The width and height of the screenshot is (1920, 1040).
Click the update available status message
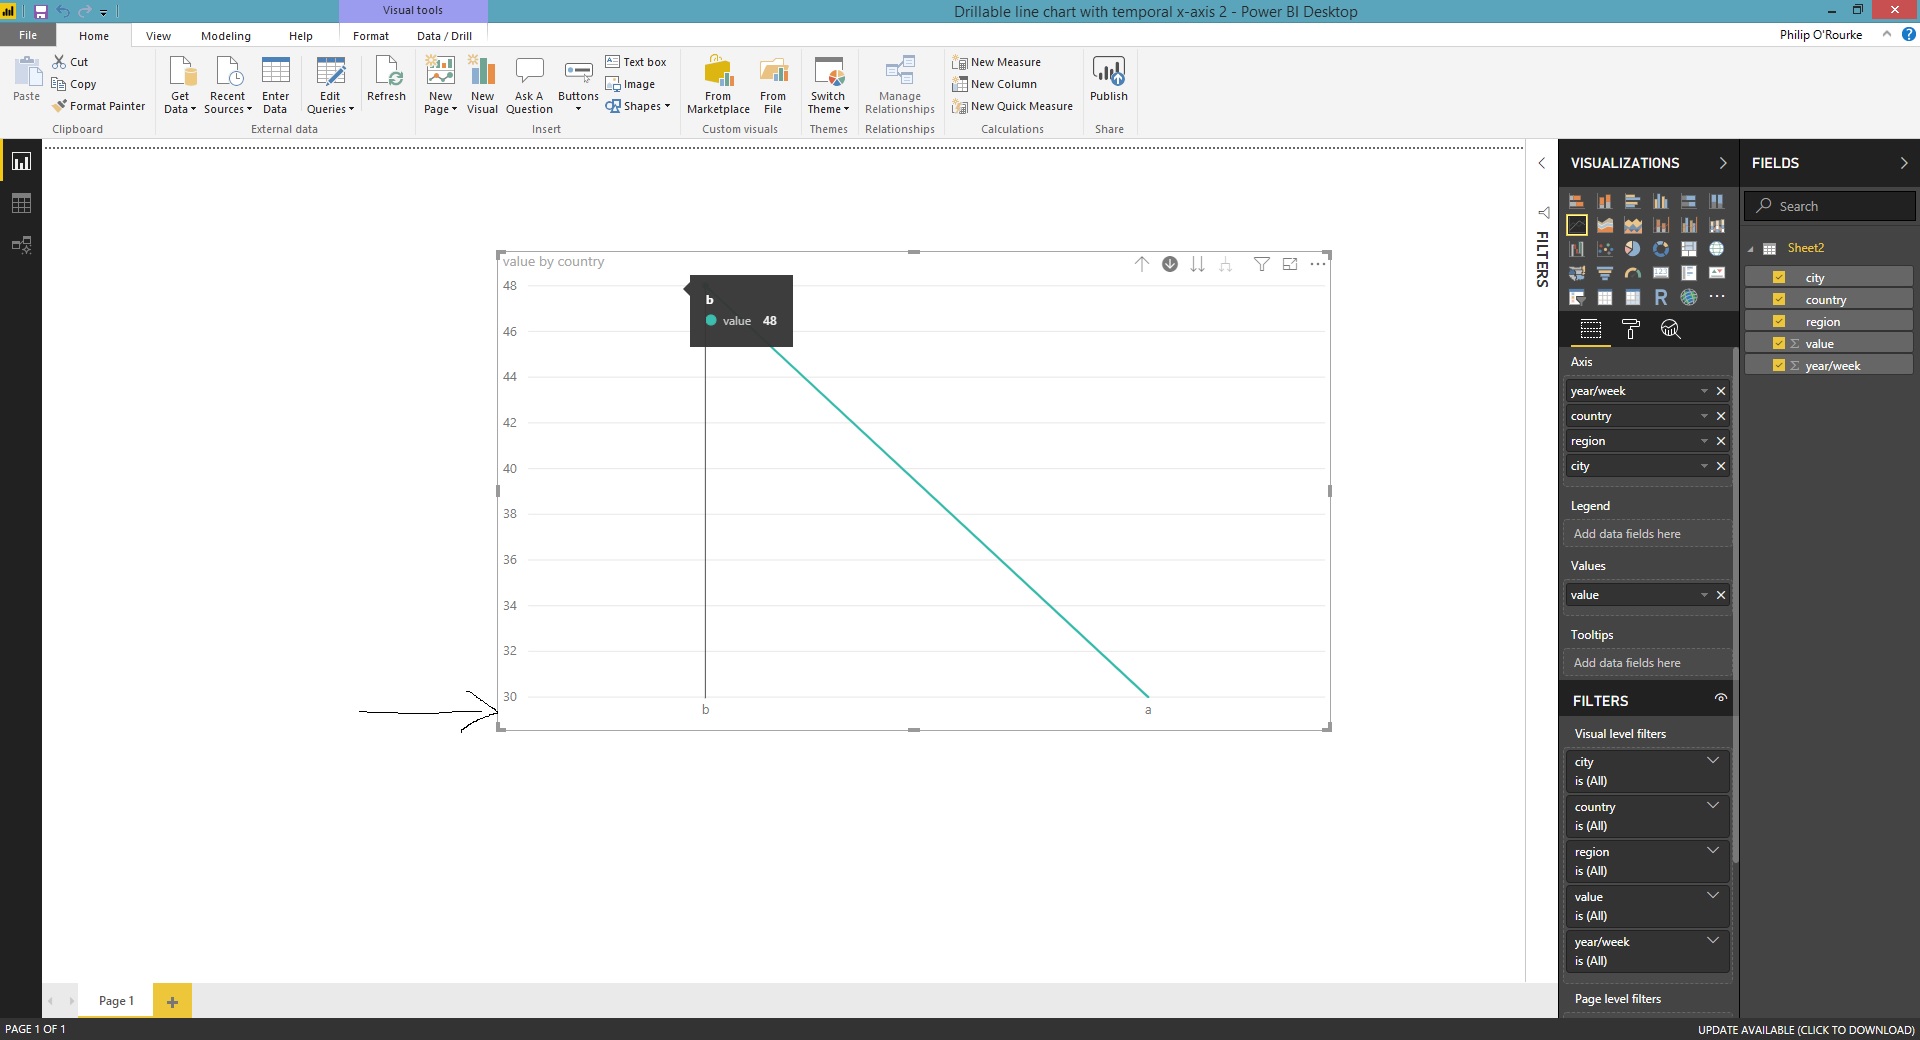pos(1806,1030)
